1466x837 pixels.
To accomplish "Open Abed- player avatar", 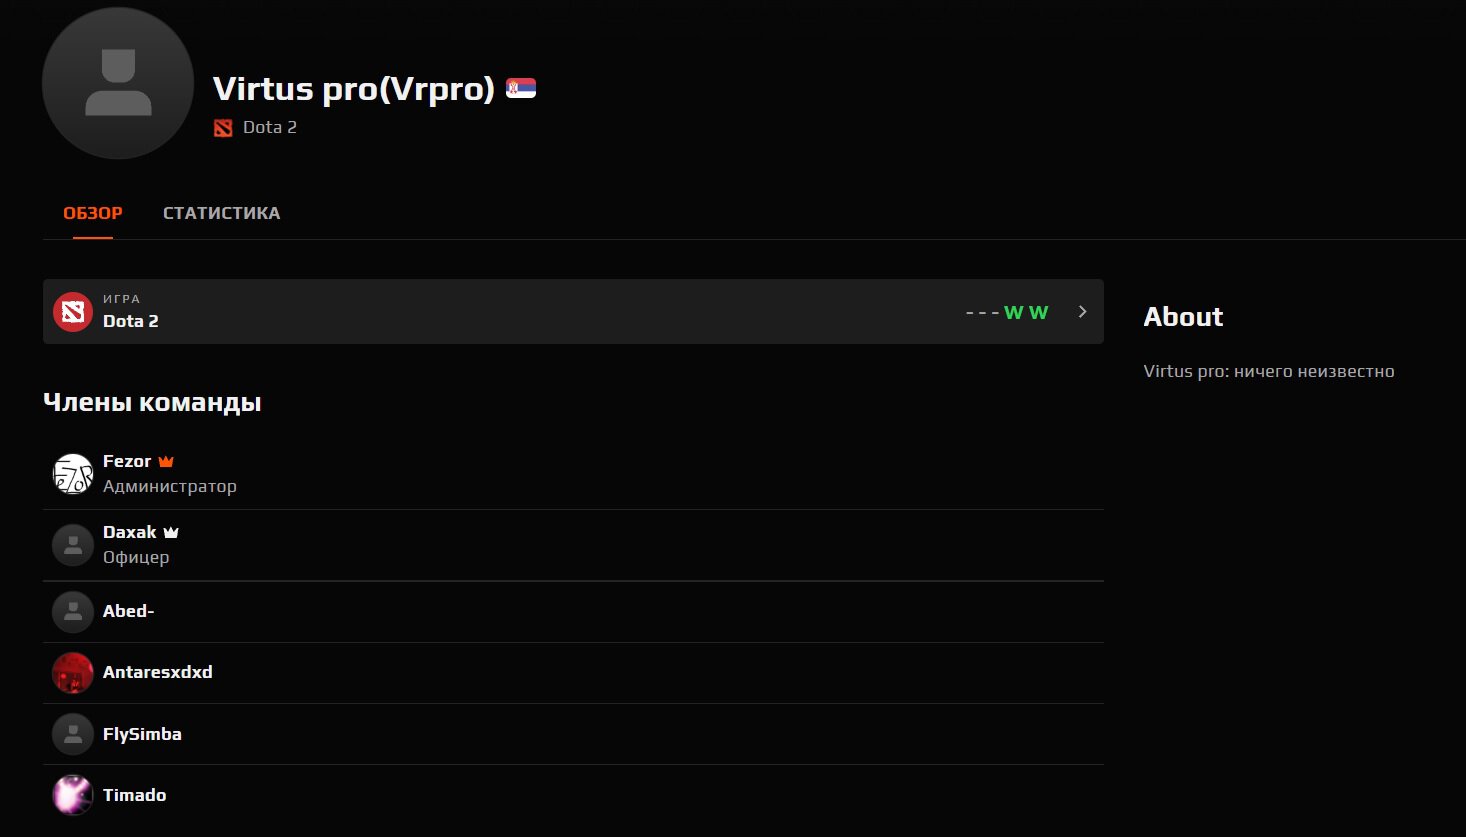I will (x=73, y=612).
